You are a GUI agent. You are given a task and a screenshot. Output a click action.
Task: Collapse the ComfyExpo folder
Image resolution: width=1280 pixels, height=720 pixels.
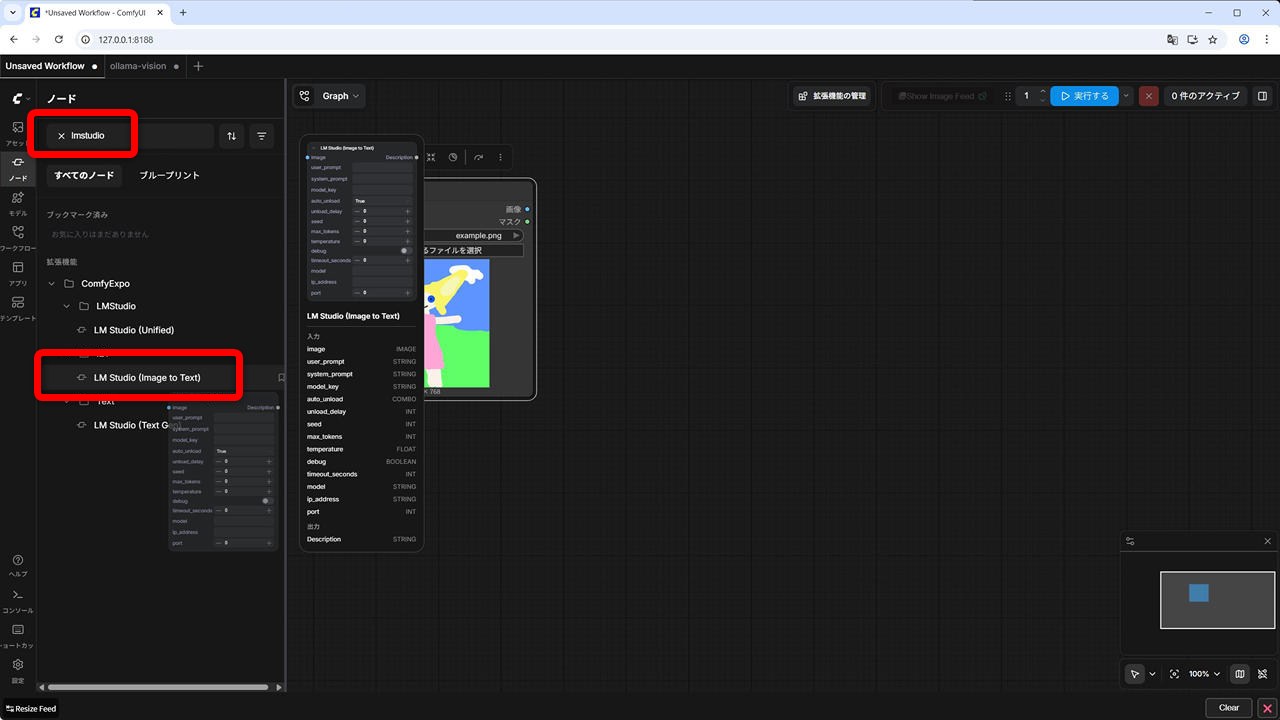coord(52,284)
